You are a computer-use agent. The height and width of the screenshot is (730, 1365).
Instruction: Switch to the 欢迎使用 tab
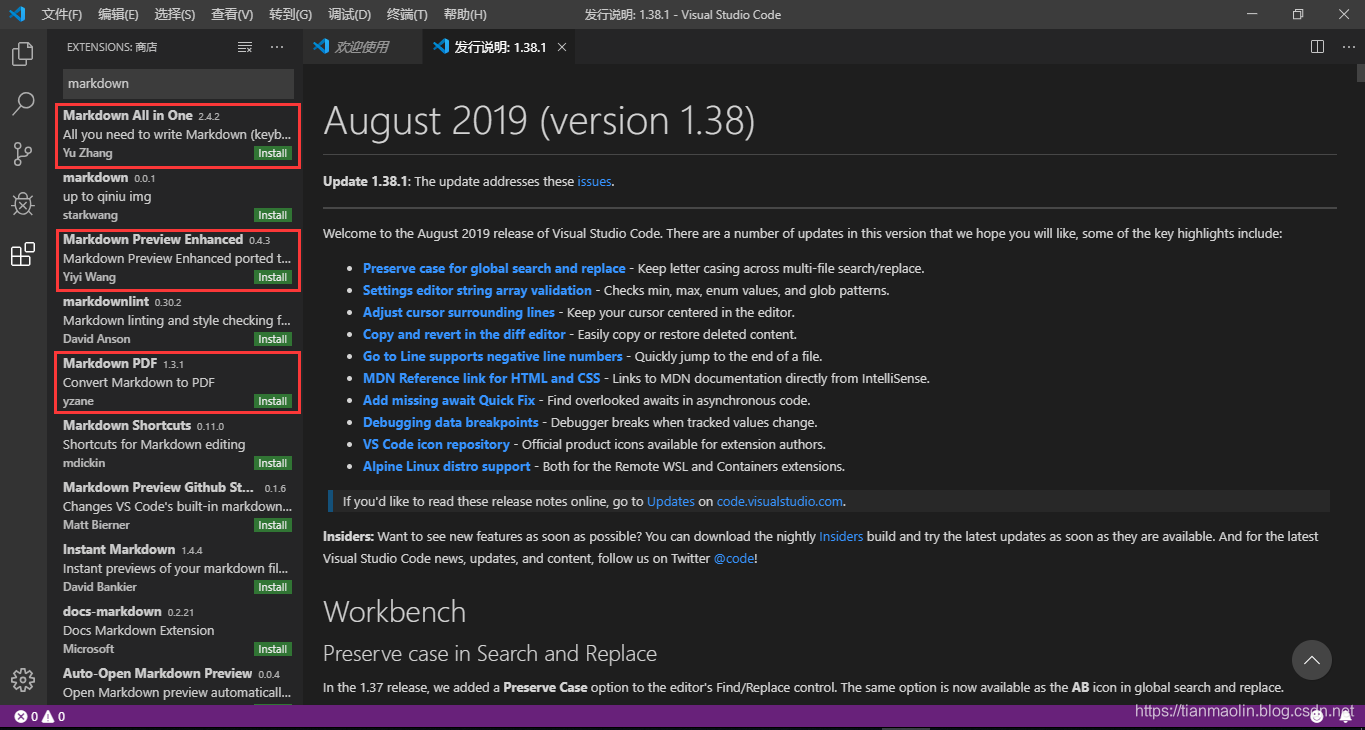click(362, 47)
